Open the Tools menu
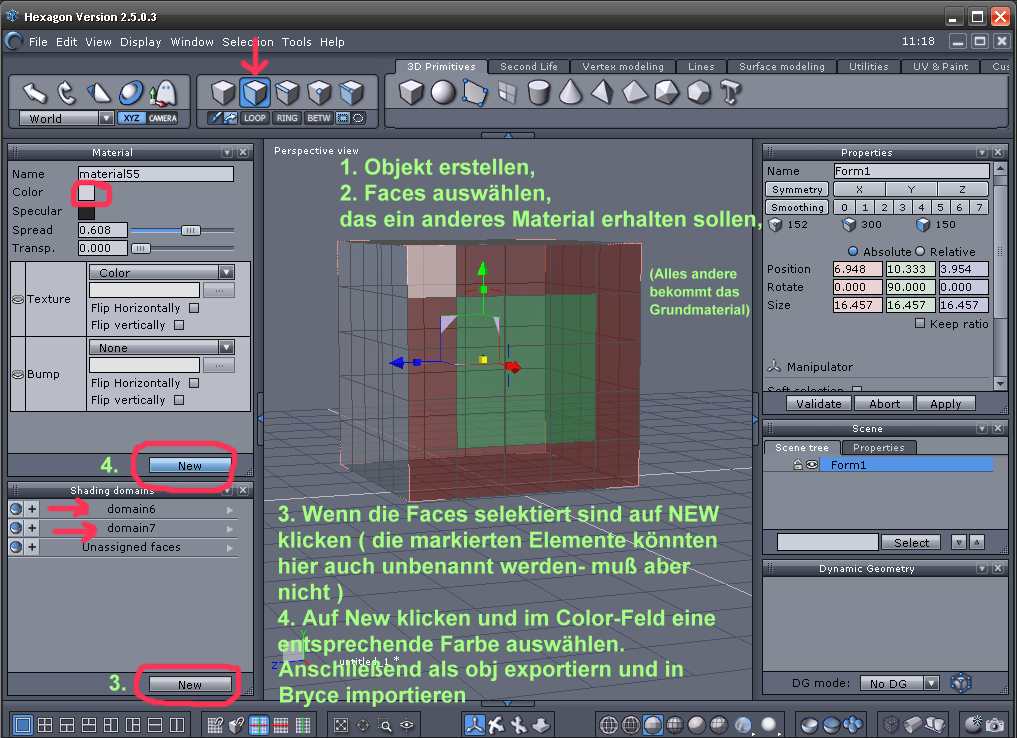Viewport: 1017px width, 738px height. (x=296, y=42)
